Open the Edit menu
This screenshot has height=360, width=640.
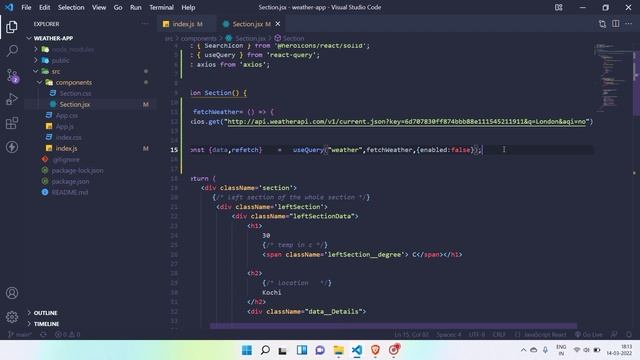[x=44, y=7]
